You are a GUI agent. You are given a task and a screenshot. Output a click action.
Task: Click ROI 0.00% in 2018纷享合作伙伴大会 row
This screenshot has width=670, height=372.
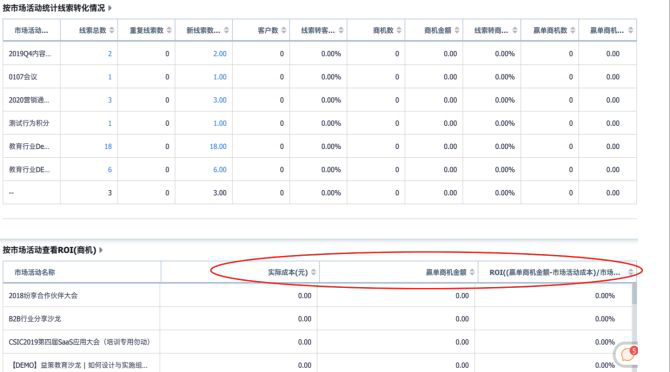click(605, 296)
